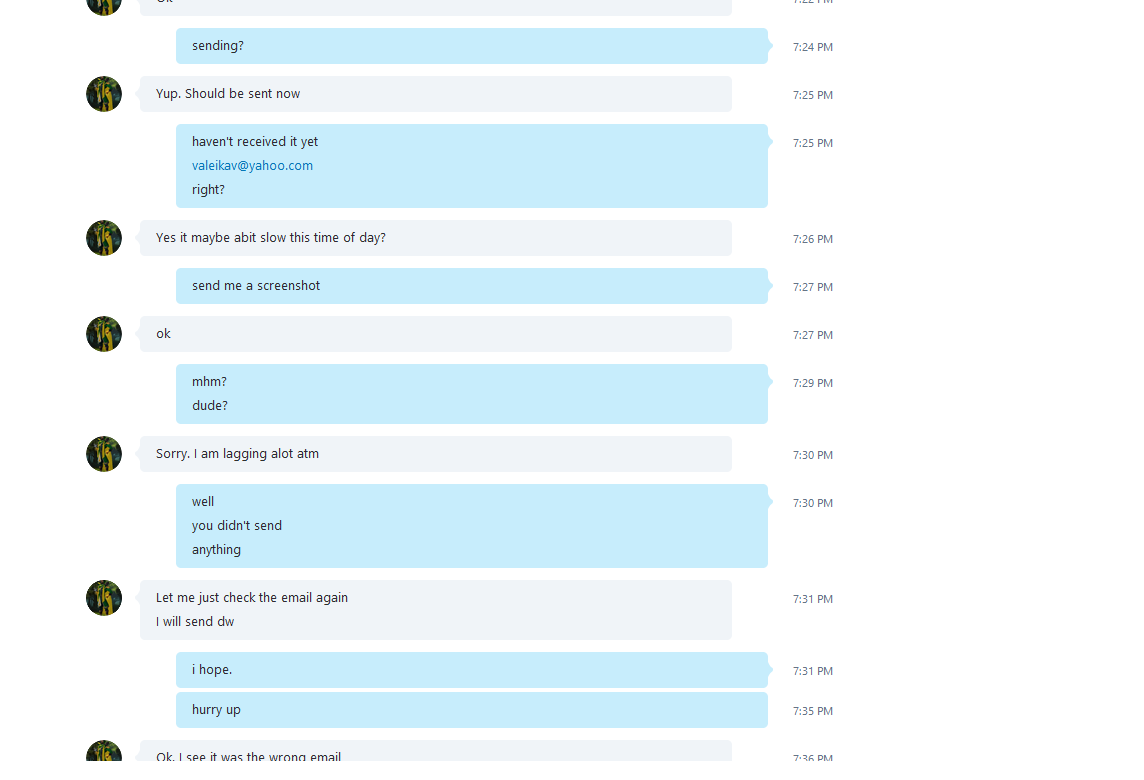Click avatar next to 'Yes it maybe abit slow'
The image size is (1144, 780).
point(104,238)
